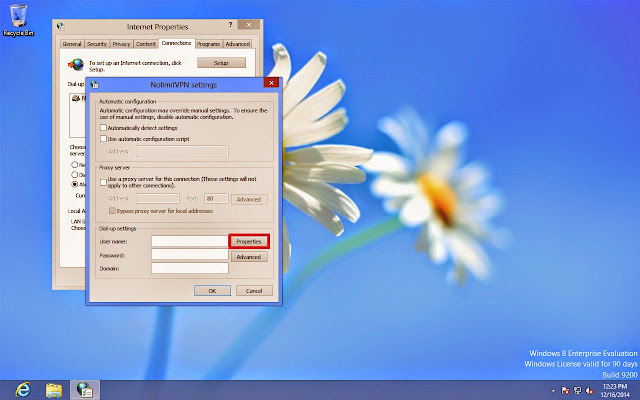
Task: Close the NolimitVPN settings dialog
Action: coord(271,82)
